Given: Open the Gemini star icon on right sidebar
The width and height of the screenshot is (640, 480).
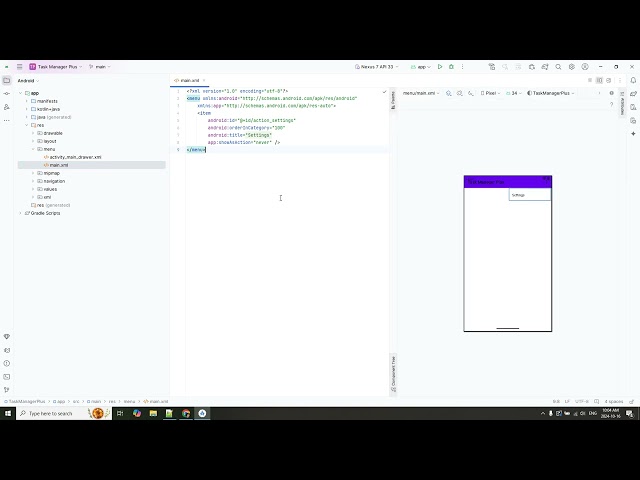Looking at the screenshot, I should (x=633, y=133).
